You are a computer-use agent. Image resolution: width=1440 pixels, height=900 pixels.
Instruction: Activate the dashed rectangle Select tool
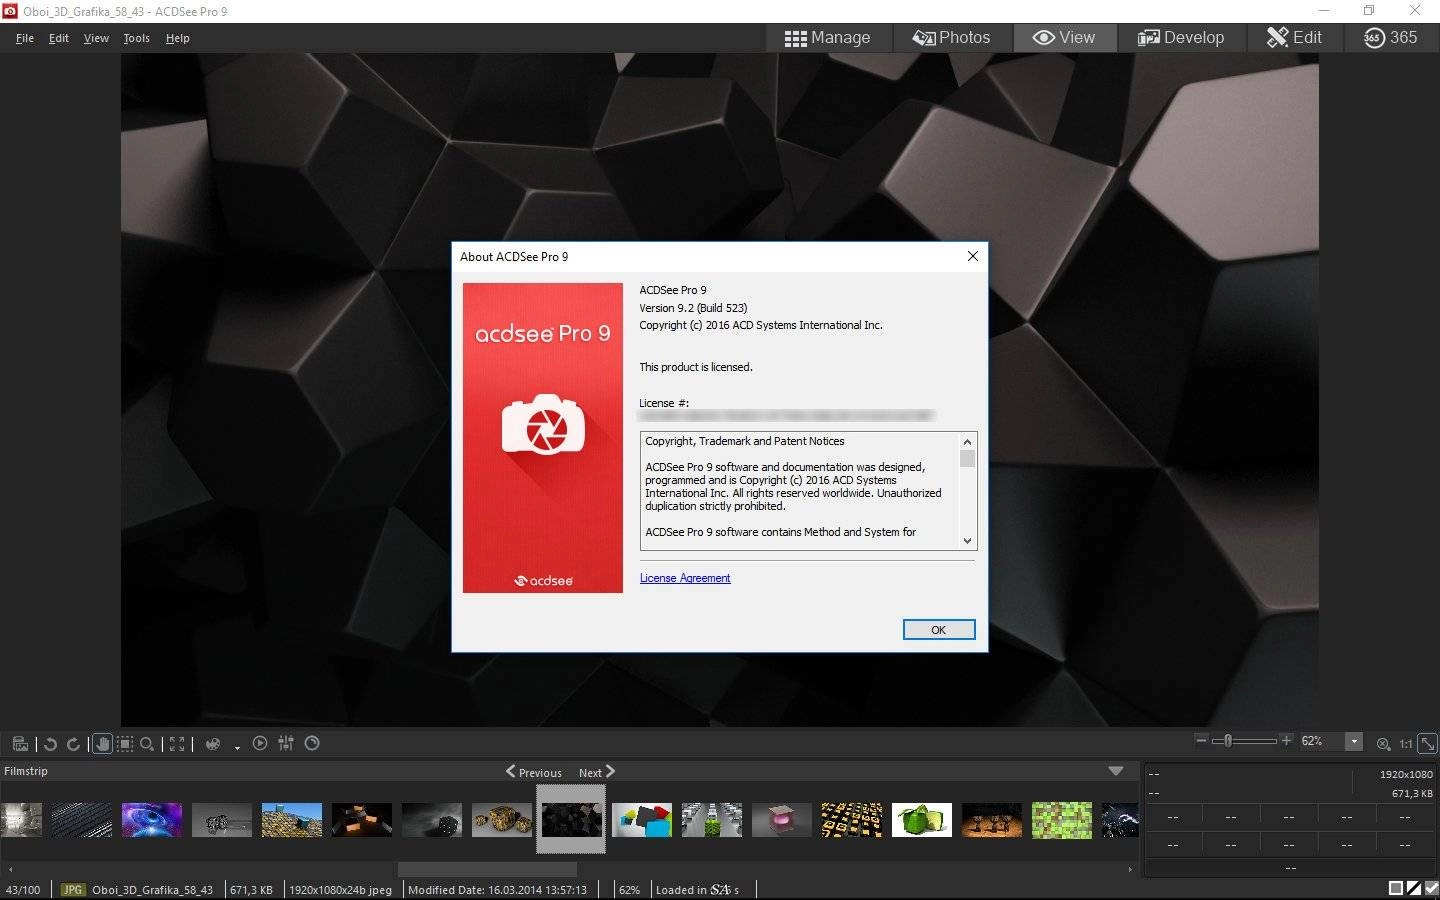click(125, 744)
